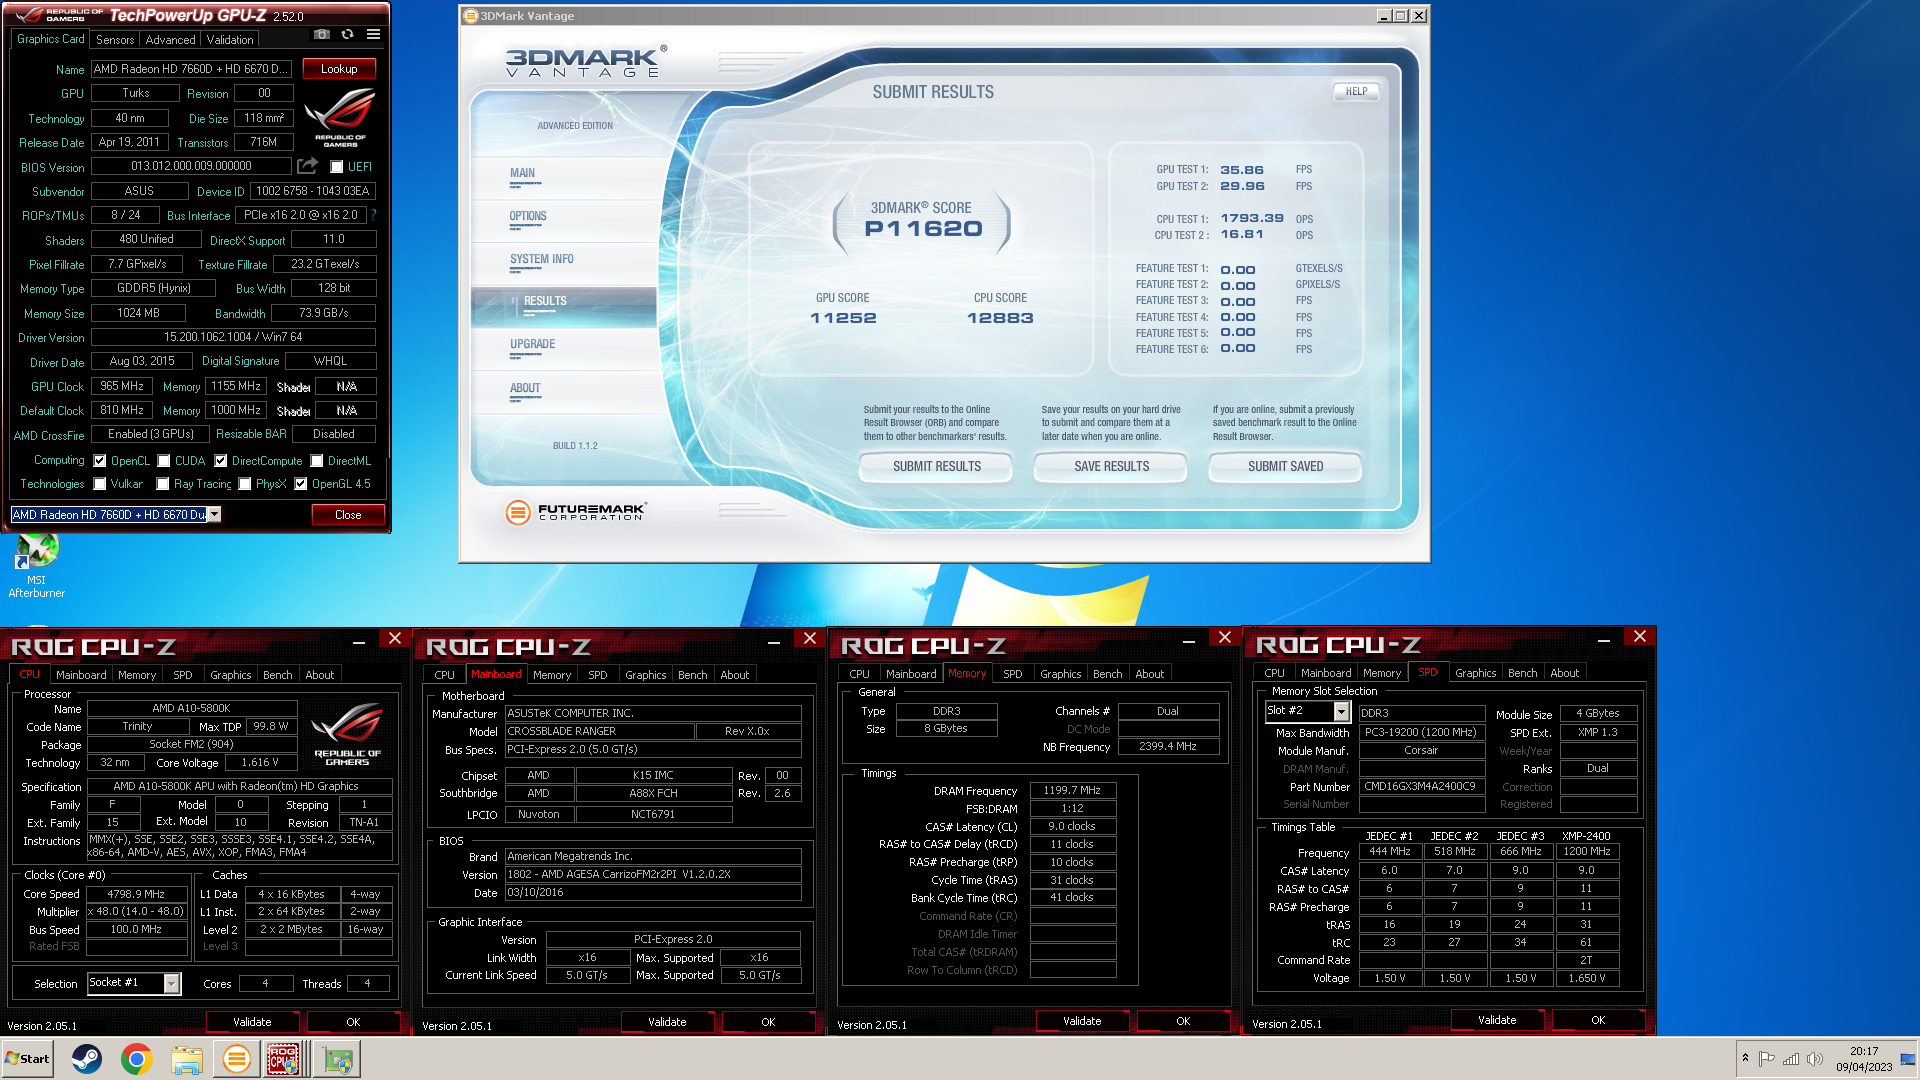The height and width of the screenshot is (1080, 1920).
Task: Click Part Number CMD16GX3M4A2400C9 field
Action: point(1420,787)
